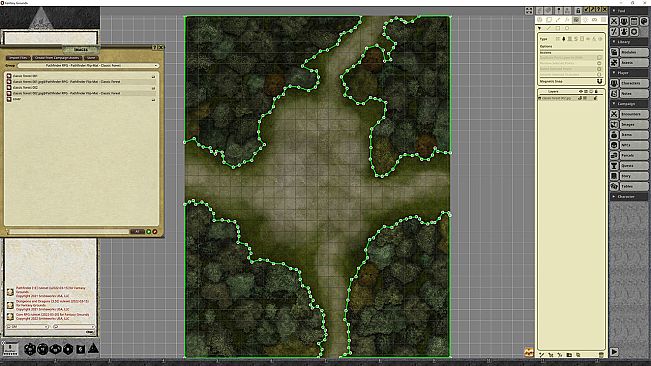Open the language dropdown beside chat mode
651x366 pixels.
pos(73,327)
